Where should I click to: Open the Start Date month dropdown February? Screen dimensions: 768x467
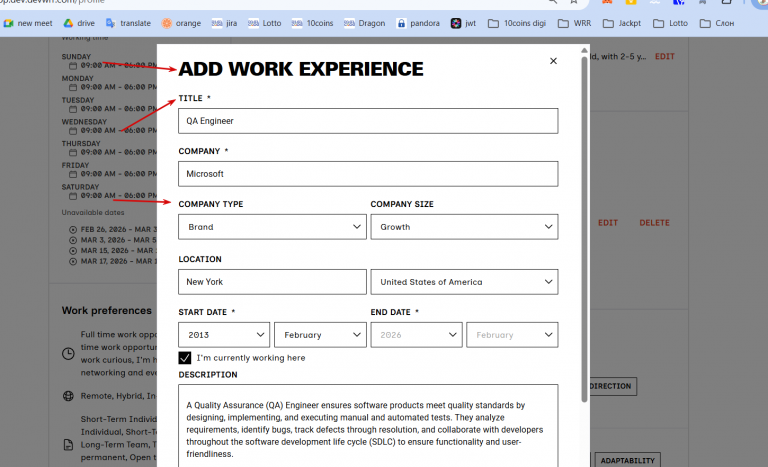320,335
